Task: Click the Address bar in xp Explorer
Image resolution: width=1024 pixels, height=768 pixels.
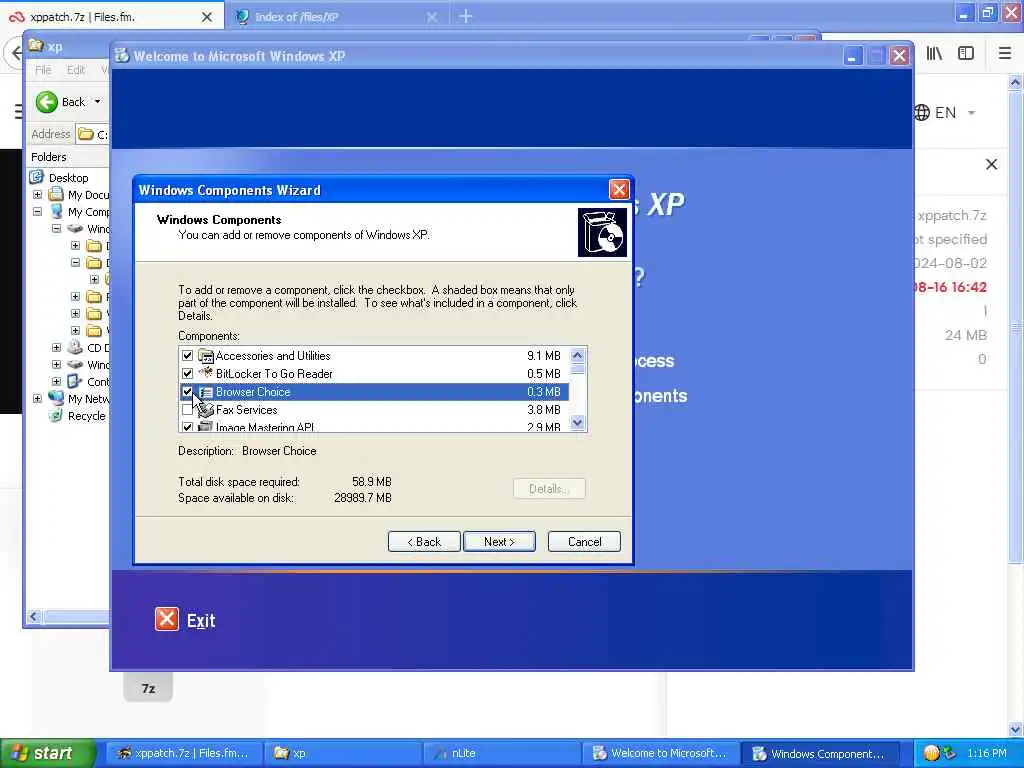Action: pyautogui.click(x=92, y=135)
